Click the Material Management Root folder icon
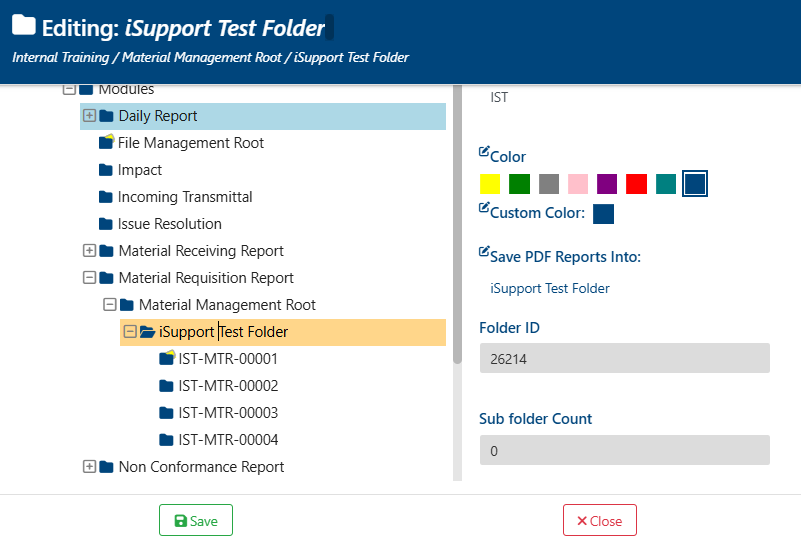Viewport: 801px width, 549px height. (127, 305)
